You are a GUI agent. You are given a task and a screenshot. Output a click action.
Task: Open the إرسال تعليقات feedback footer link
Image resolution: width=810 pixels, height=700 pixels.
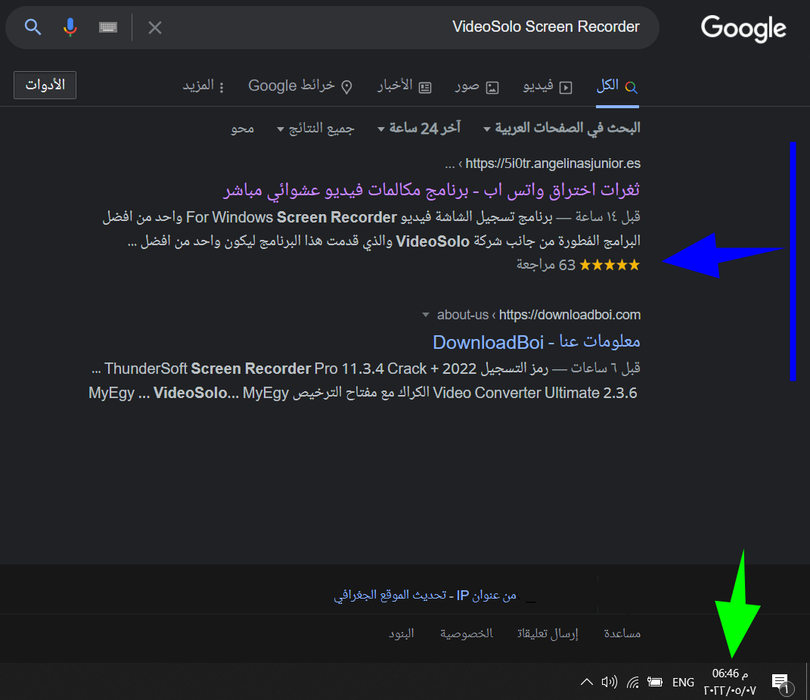click(x=547, y=633)
